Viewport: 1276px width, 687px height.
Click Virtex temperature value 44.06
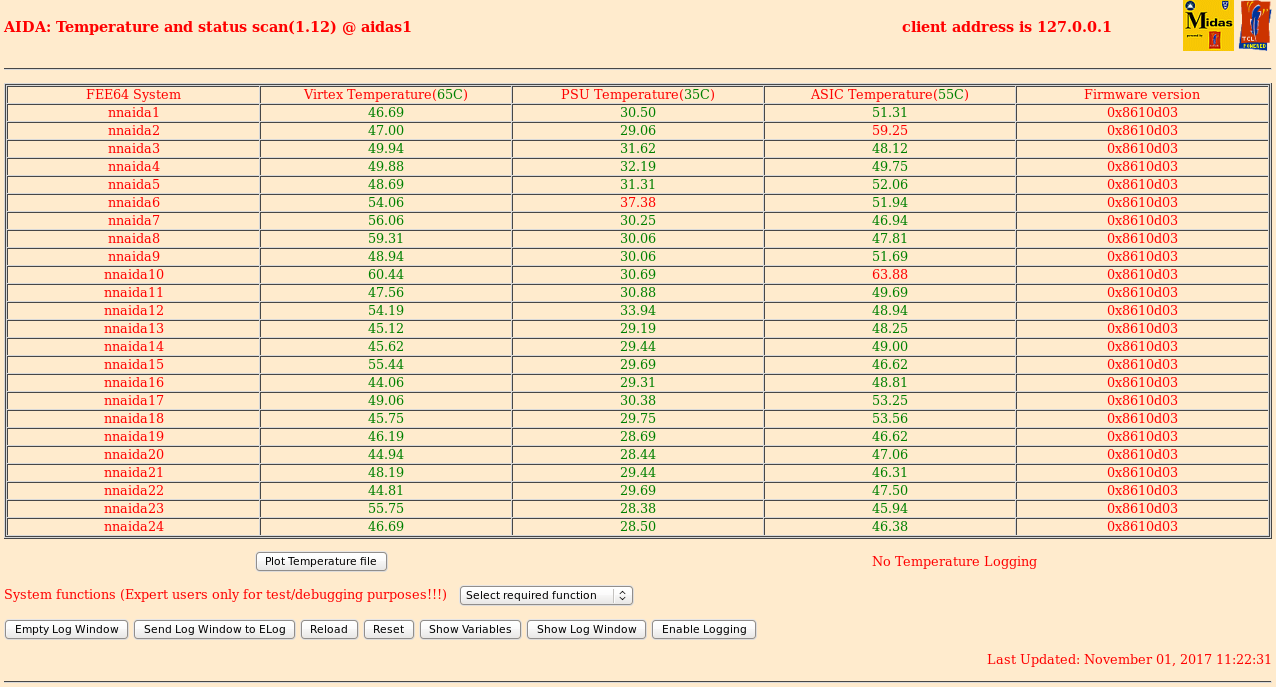pyautogui.click(x=386, y=383)
